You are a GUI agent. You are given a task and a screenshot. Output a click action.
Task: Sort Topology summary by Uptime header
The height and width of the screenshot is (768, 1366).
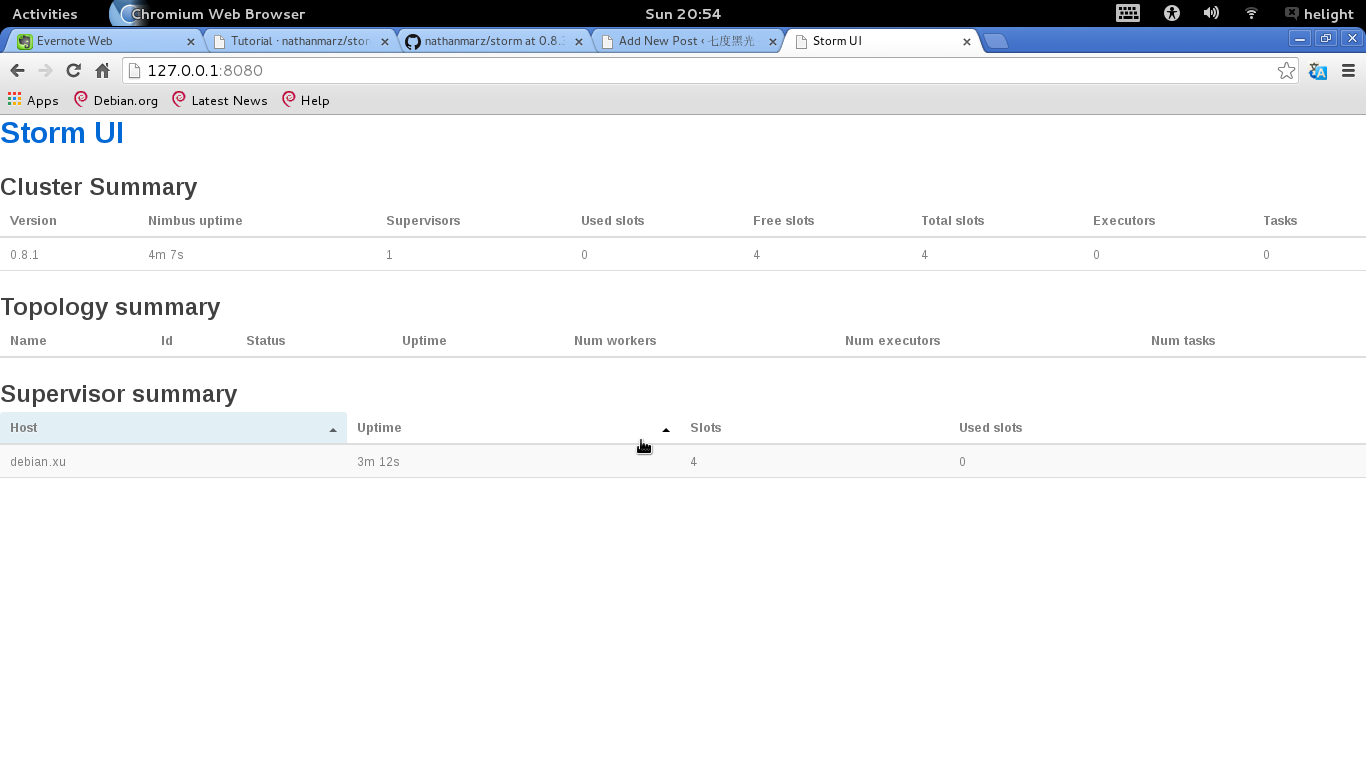pyautogui.click(x=424, y=341)
